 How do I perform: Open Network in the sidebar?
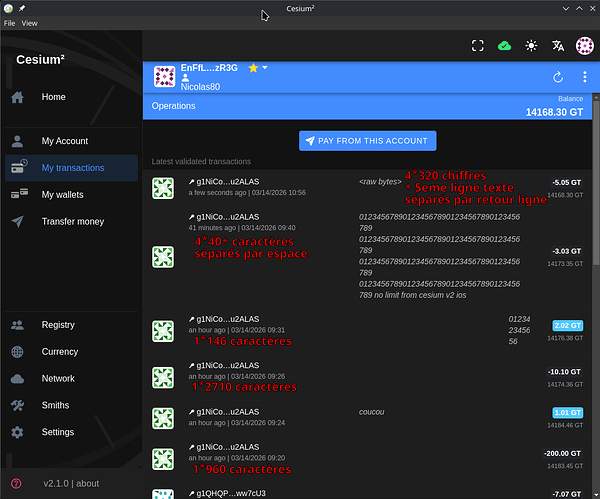point(72,378)
